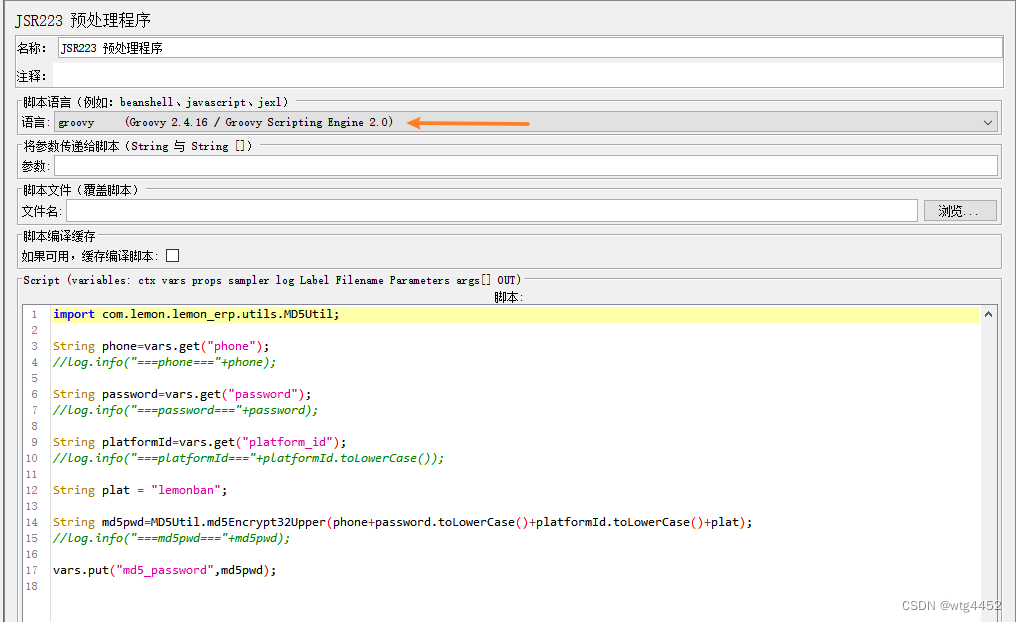Click the 浏览... browse button

click(960, 211)
